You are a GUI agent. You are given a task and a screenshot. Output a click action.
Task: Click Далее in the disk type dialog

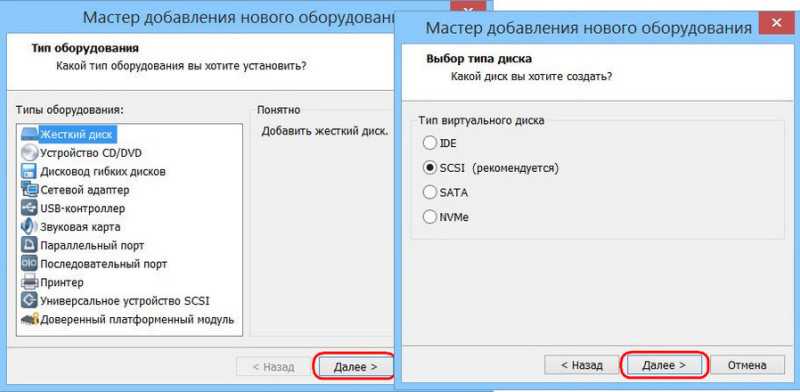coord(664,365)
